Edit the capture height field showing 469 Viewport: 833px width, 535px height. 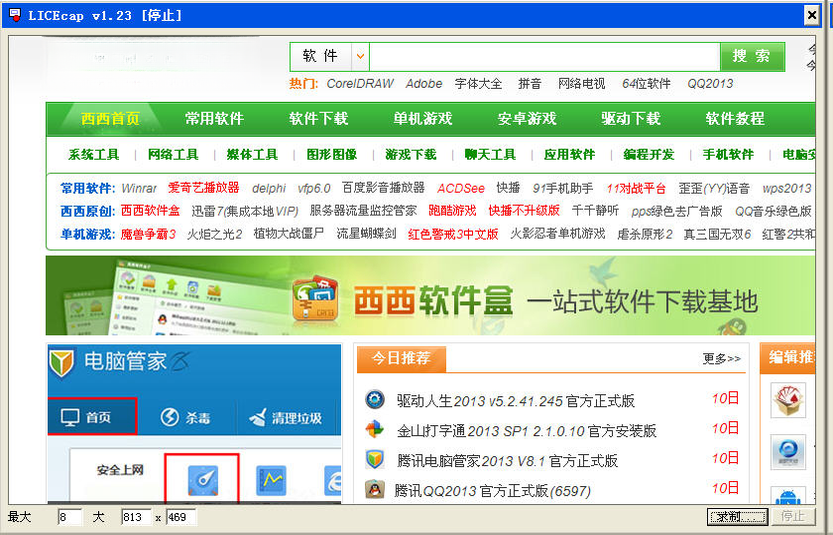tap(181, 517)
